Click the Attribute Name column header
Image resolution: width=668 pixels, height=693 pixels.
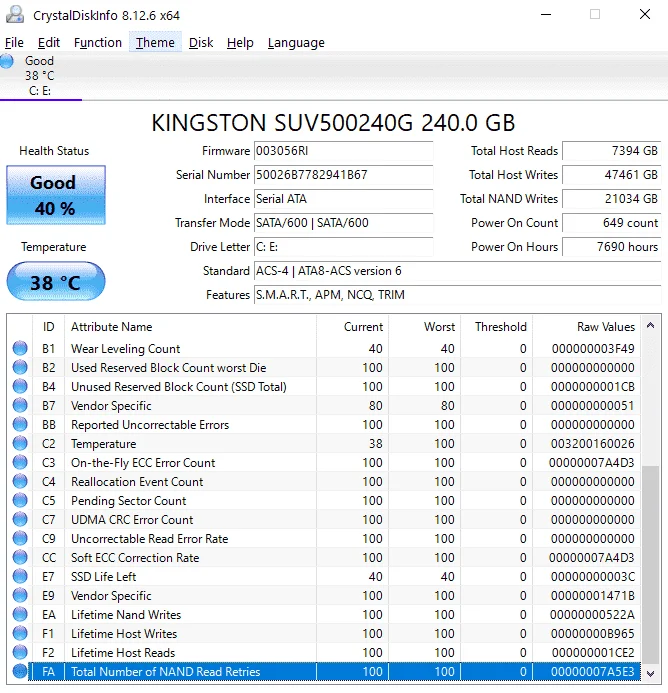point(191,327)
